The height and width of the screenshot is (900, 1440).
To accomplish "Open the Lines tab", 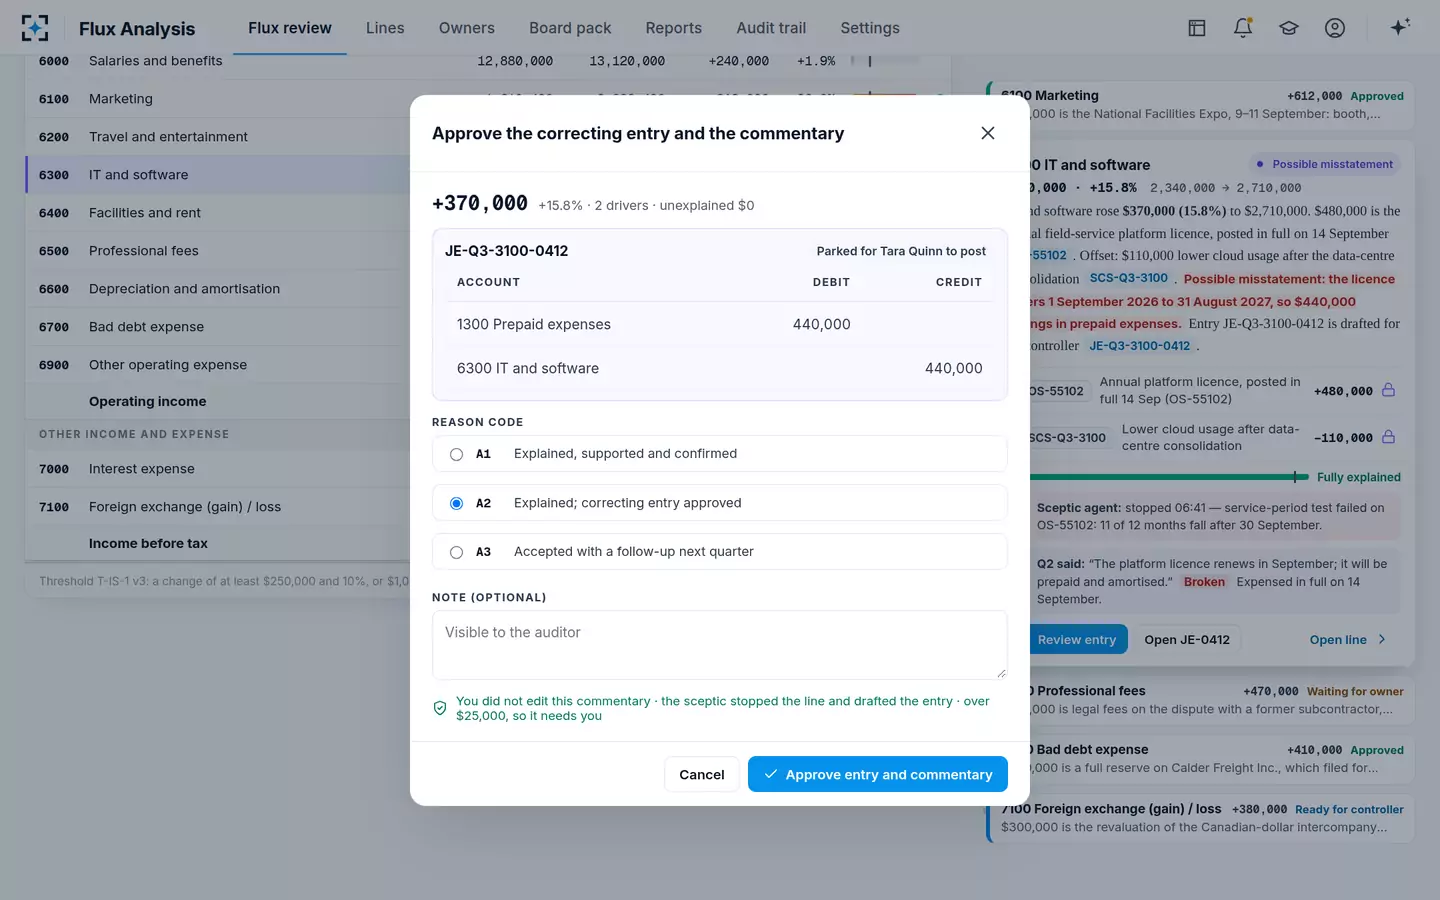I will pos(385,28).
